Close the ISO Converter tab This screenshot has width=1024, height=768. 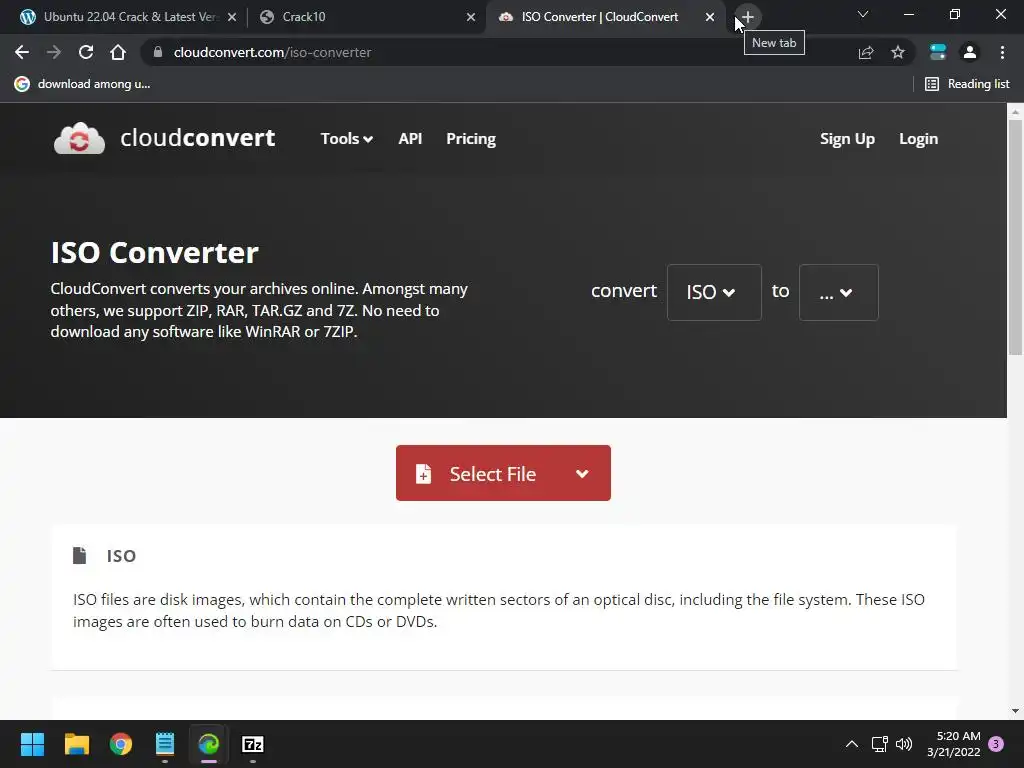pos(710,17)
